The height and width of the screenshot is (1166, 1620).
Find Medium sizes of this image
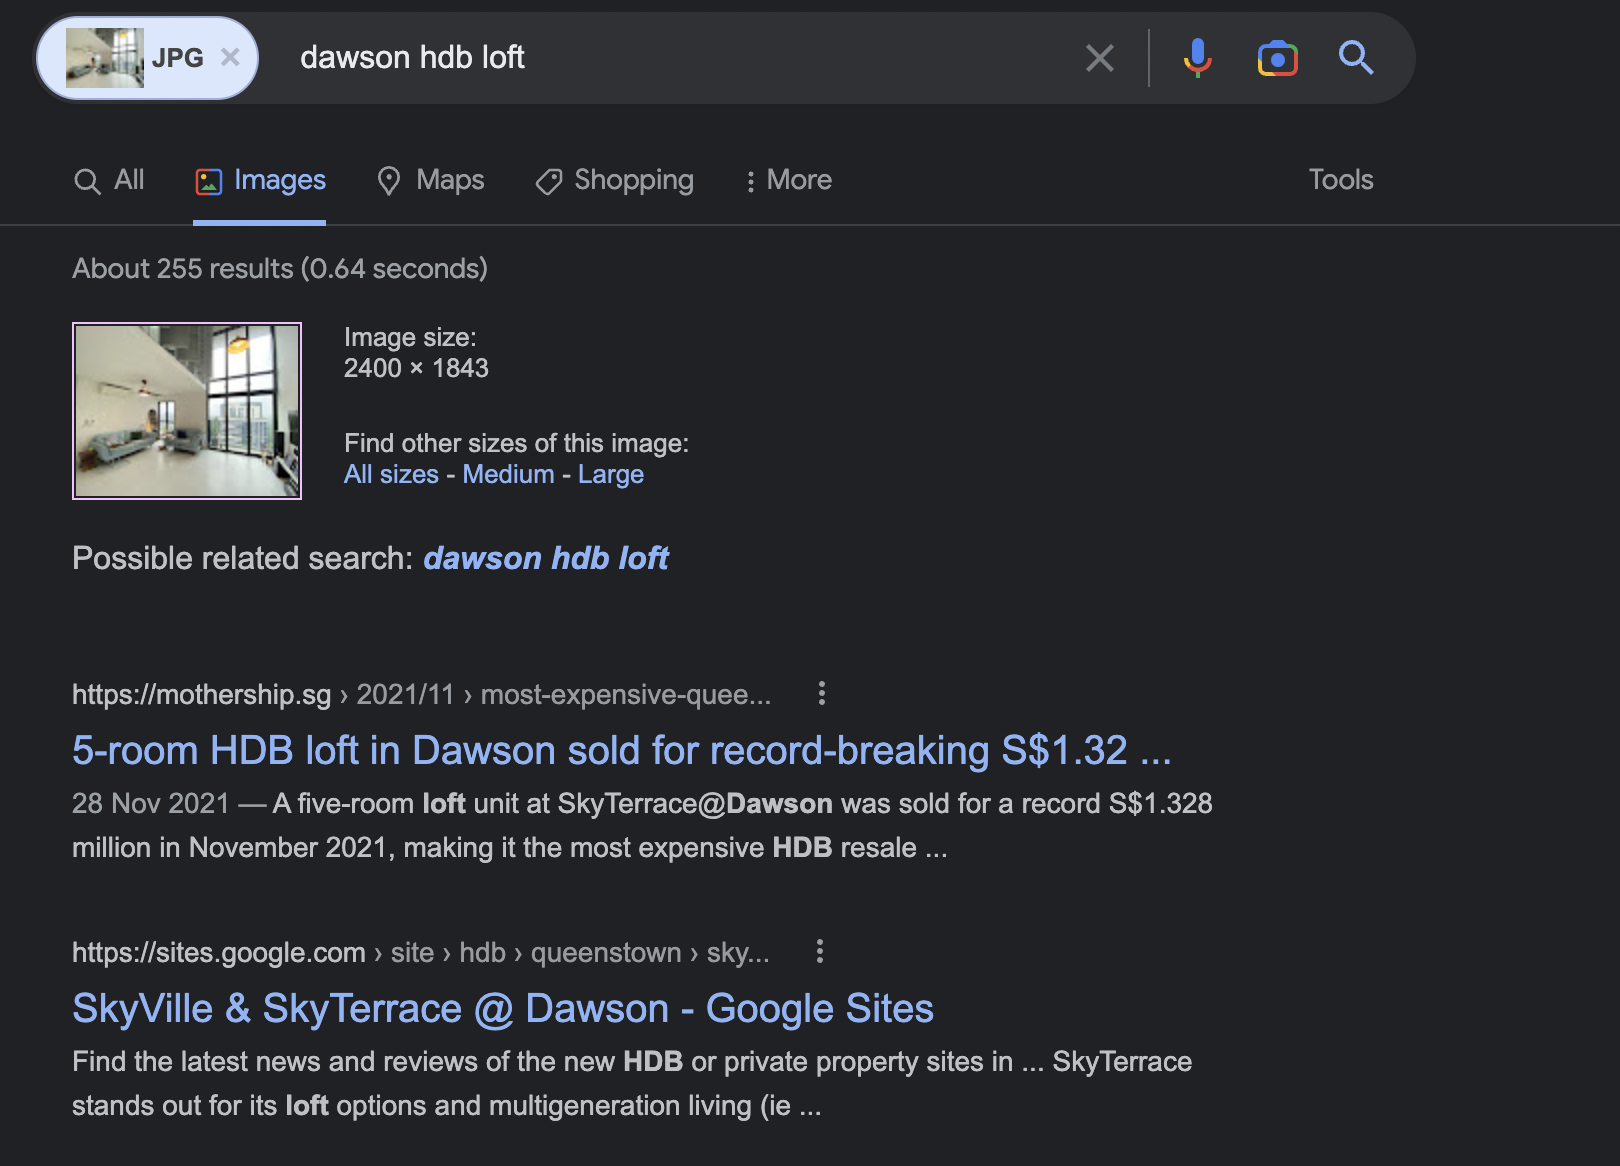pos(508,474)
